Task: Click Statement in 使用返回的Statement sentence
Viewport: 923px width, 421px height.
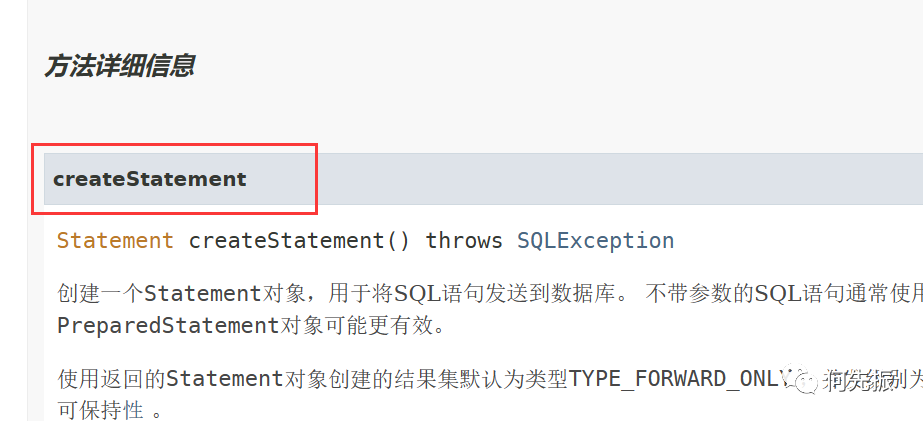Action: (x=225, y=379)
